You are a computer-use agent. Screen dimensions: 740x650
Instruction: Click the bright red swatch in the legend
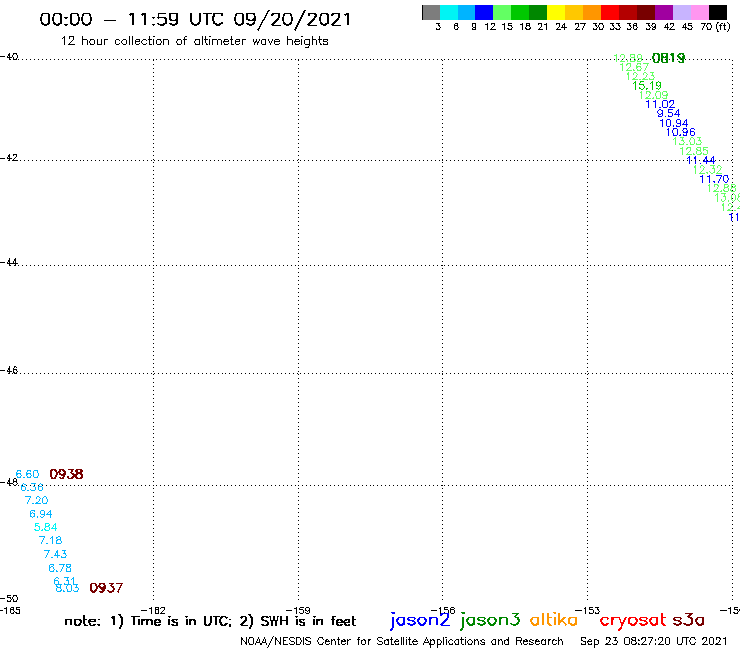pos(610,12)
